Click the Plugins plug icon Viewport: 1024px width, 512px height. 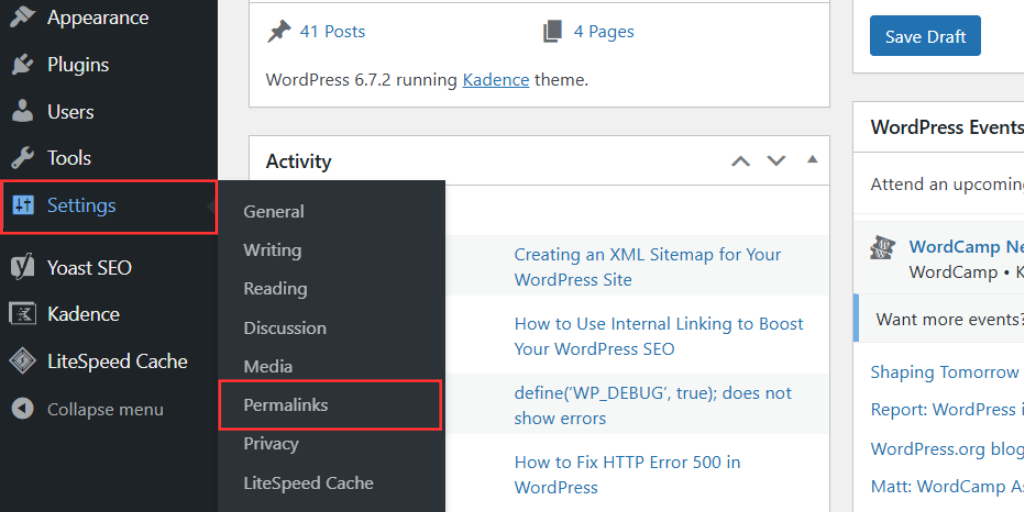coord(22,65)
